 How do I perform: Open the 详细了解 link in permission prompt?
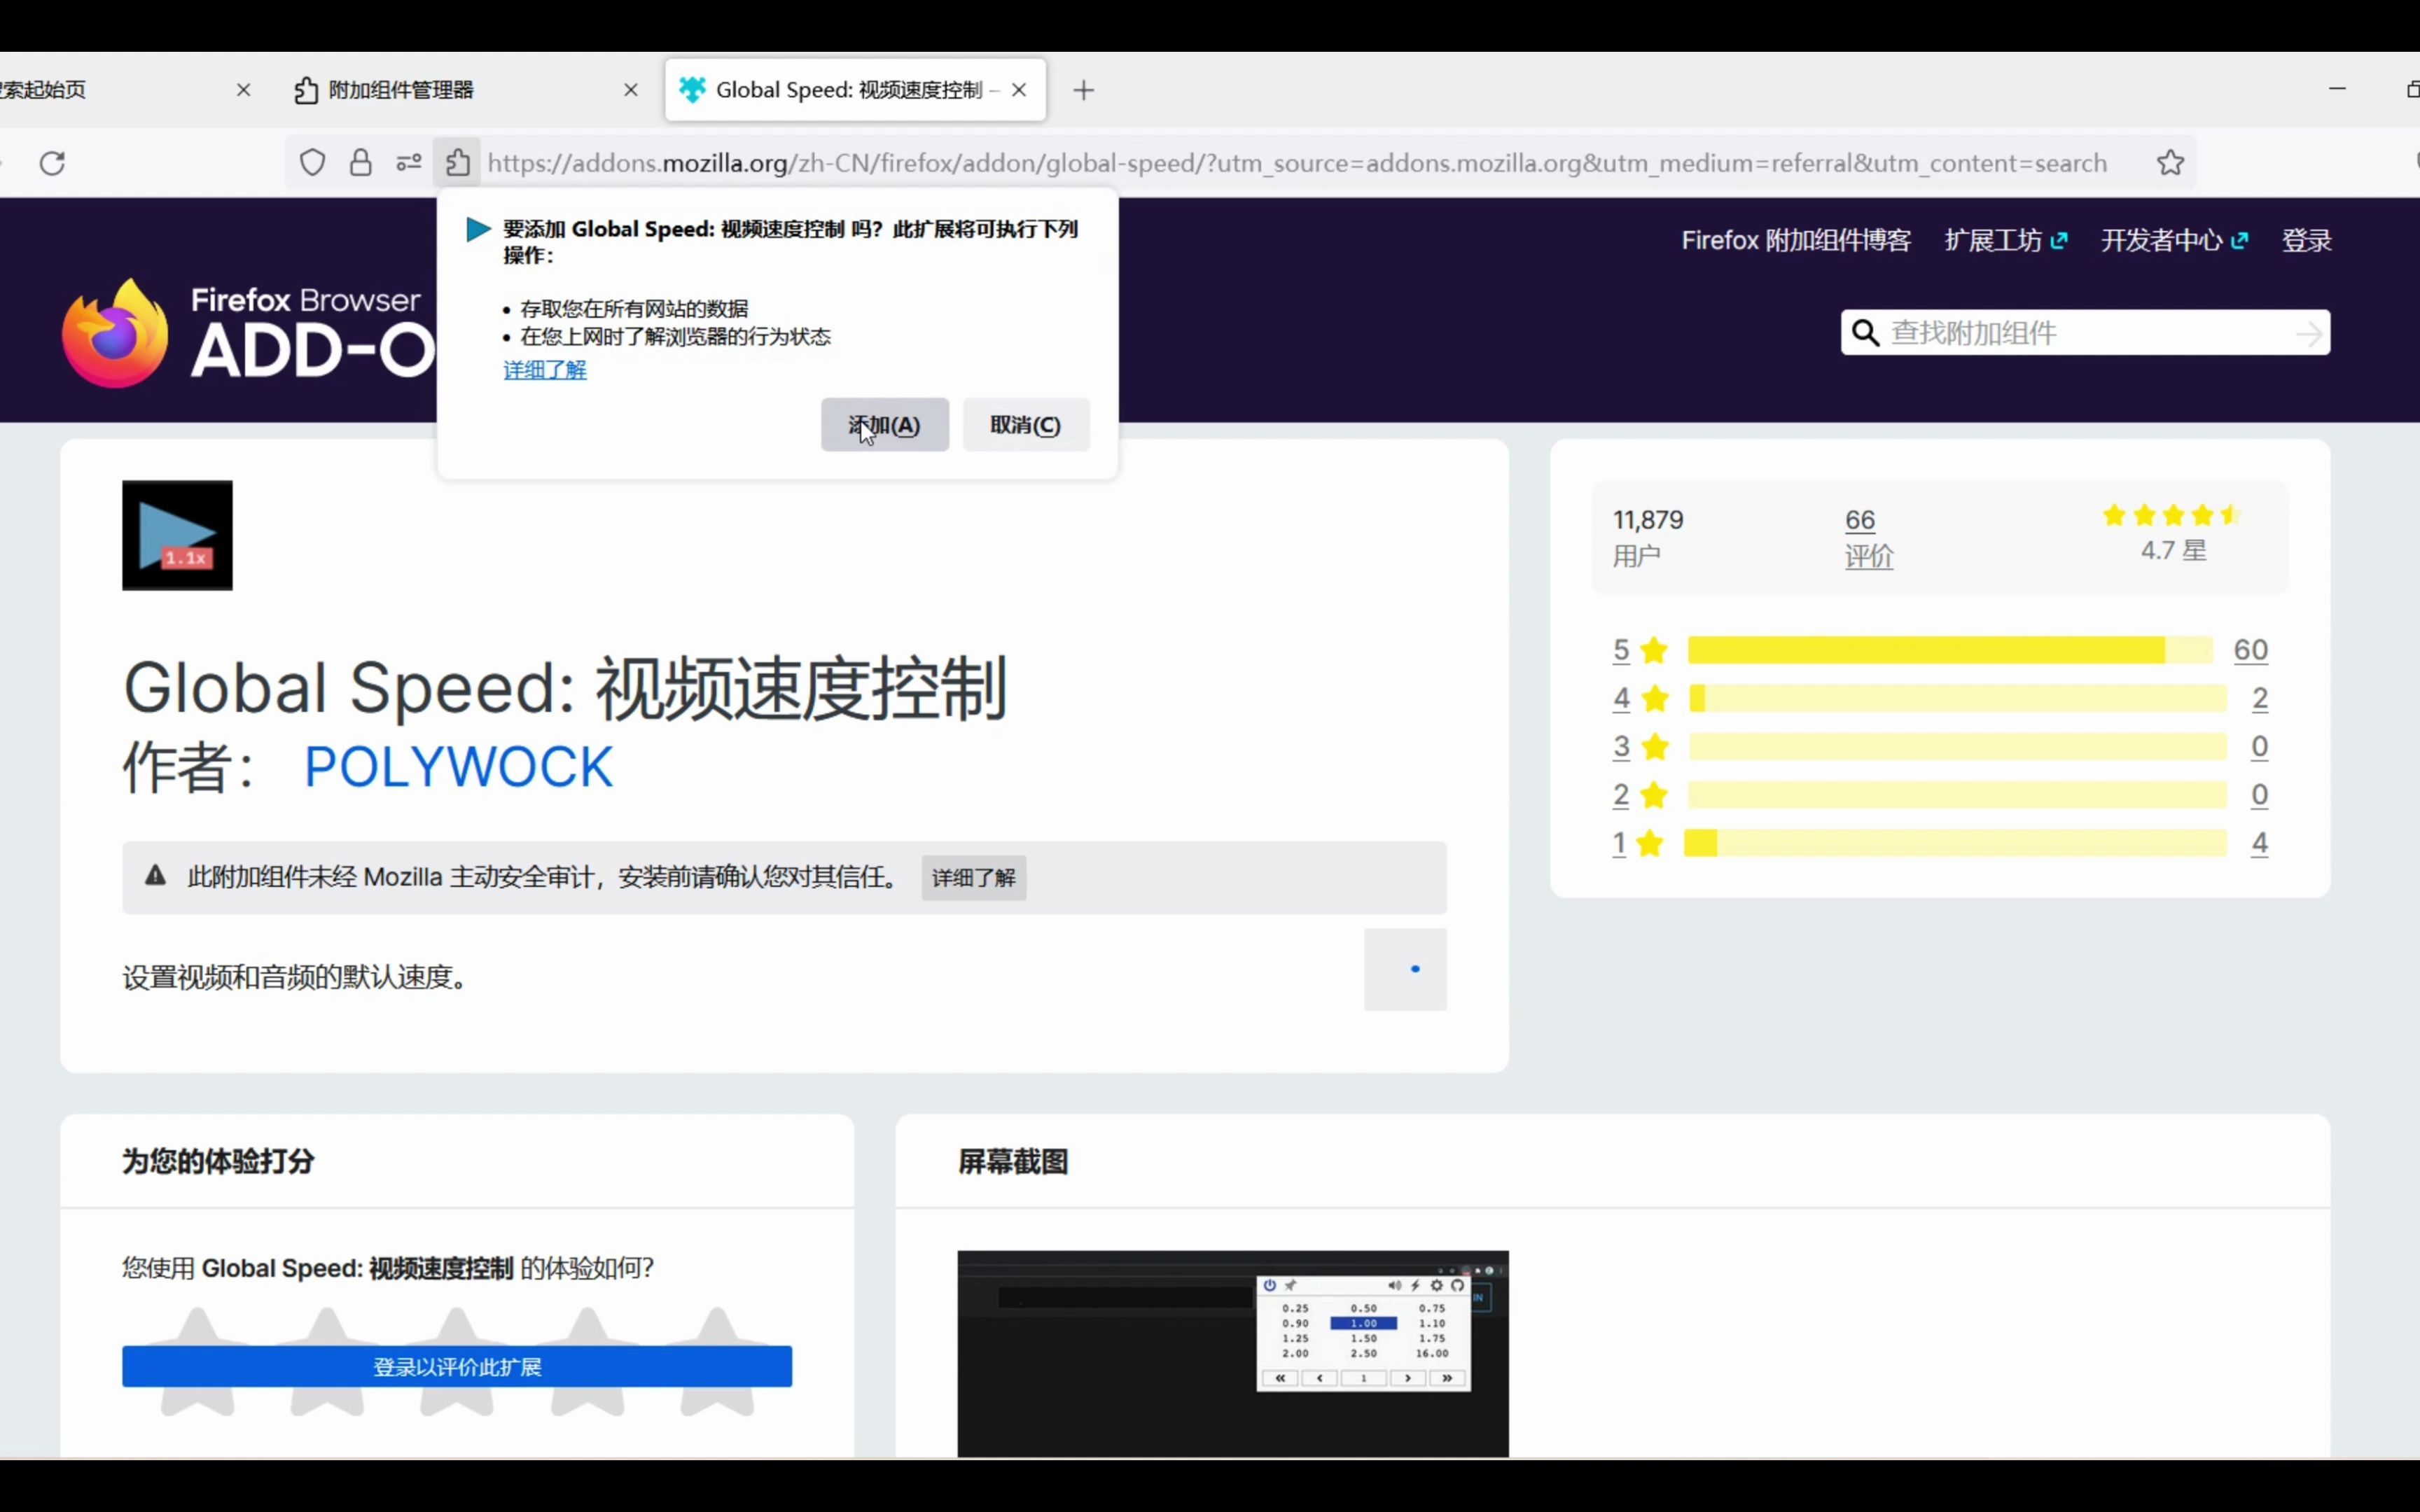pos(545,370)
